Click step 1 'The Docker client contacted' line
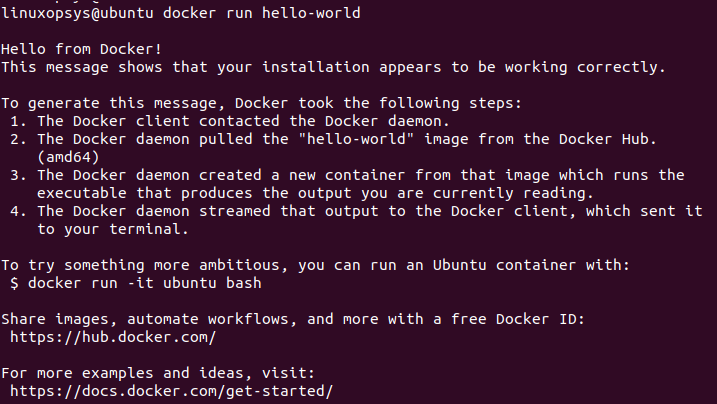717x404 pixels. 230,121
